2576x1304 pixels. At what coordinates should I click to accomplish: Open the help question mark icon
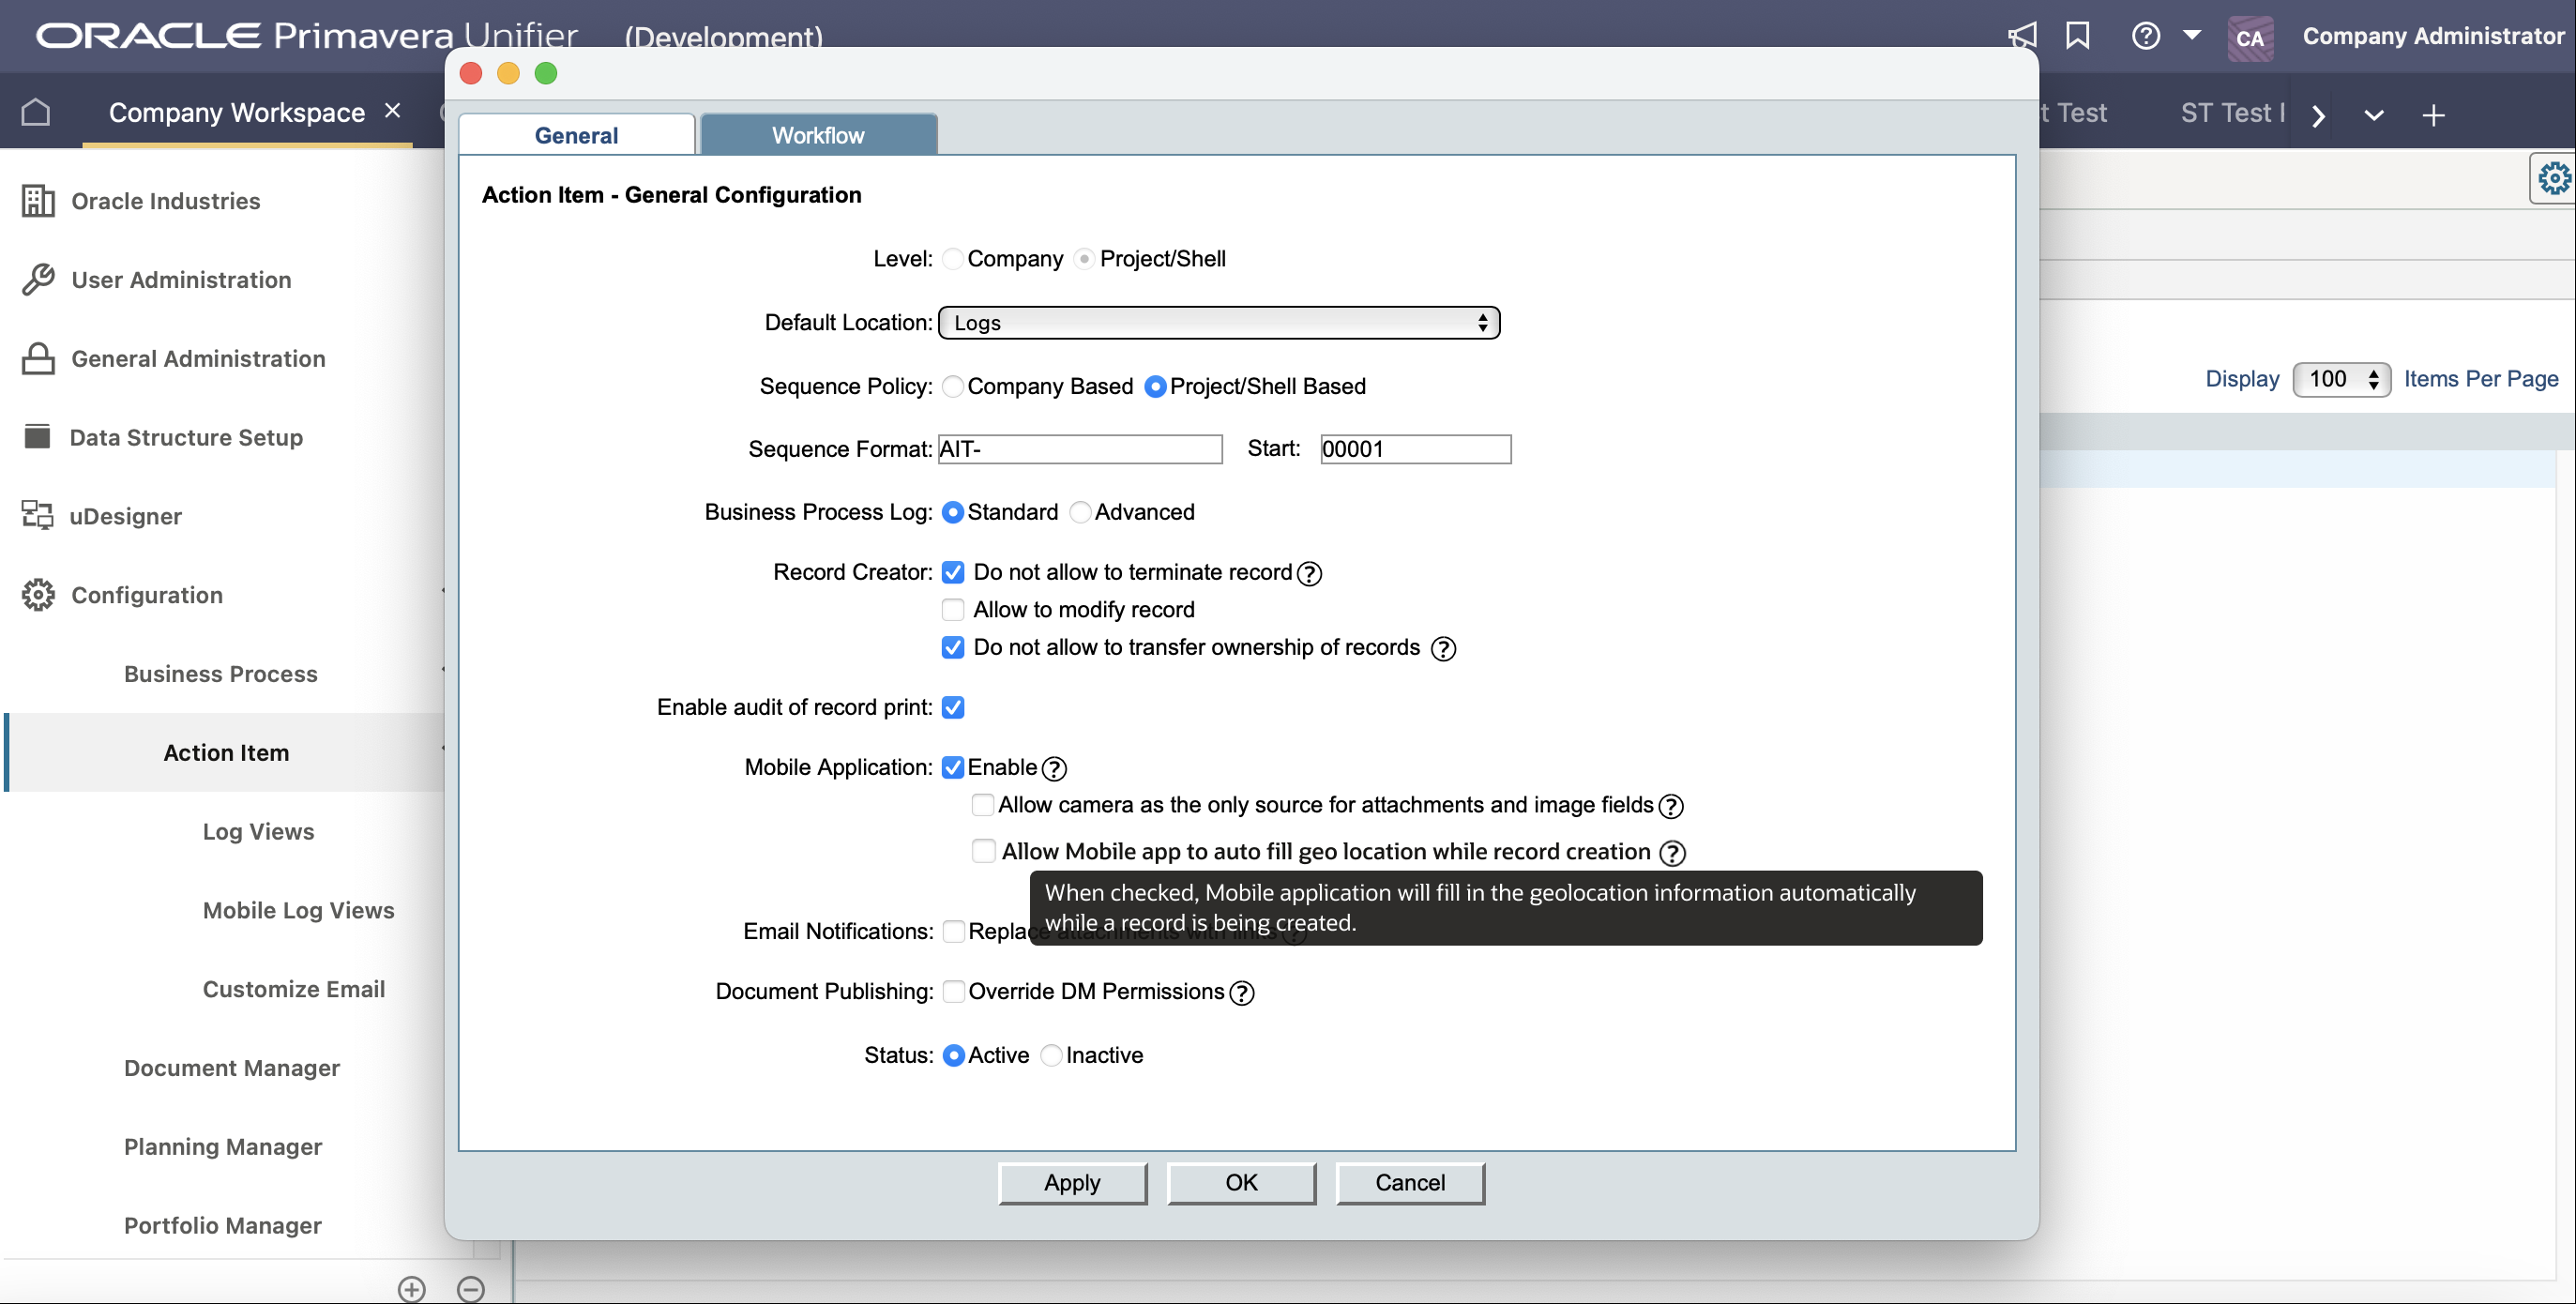[2145, 36]
